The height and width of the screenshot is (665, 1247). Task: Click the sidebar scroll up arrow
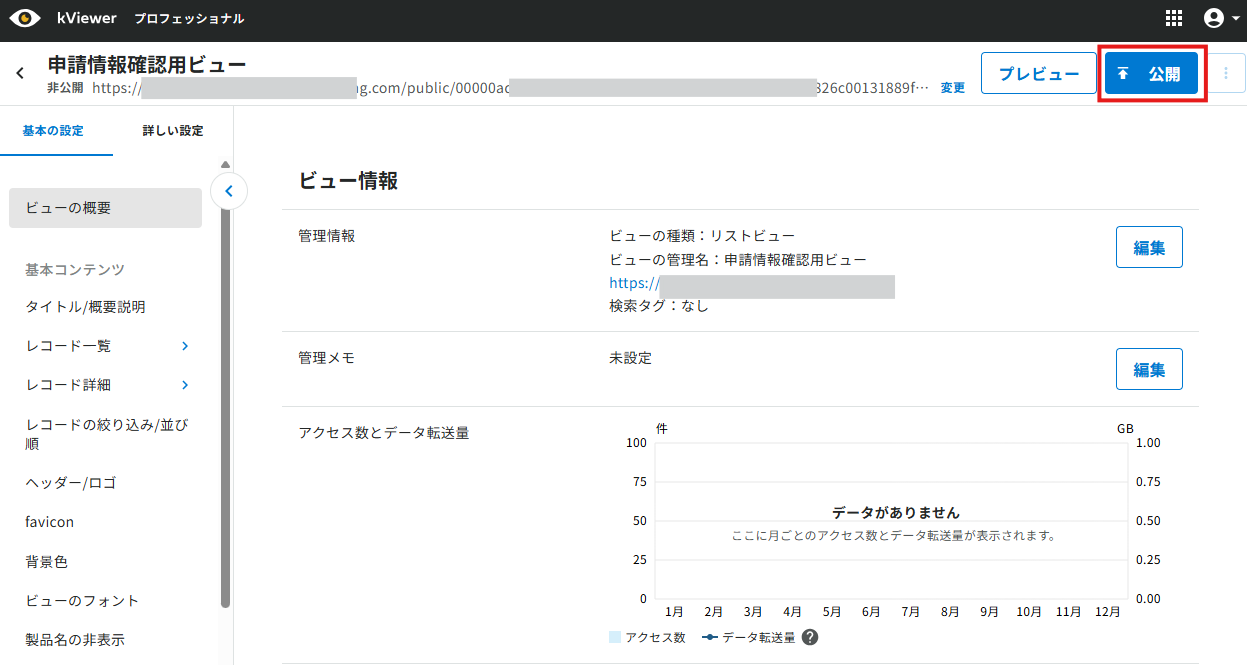tap(225, 164)
